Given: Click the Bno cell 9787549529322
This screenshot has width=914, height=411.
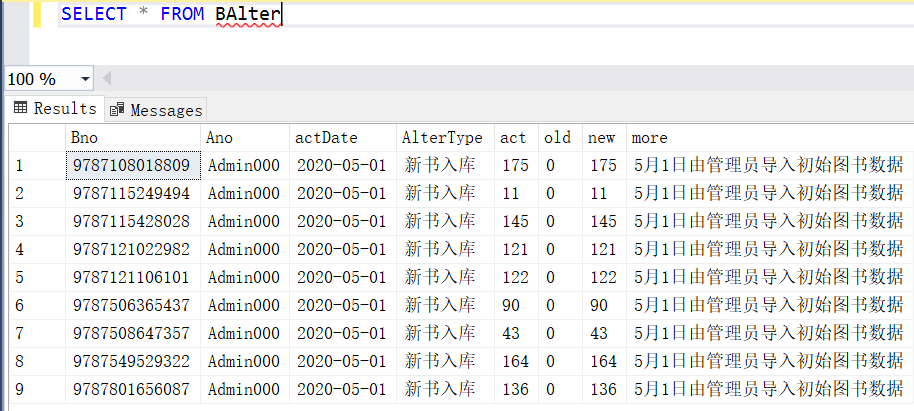Looking at the screenshot, I should coord(132,361).
